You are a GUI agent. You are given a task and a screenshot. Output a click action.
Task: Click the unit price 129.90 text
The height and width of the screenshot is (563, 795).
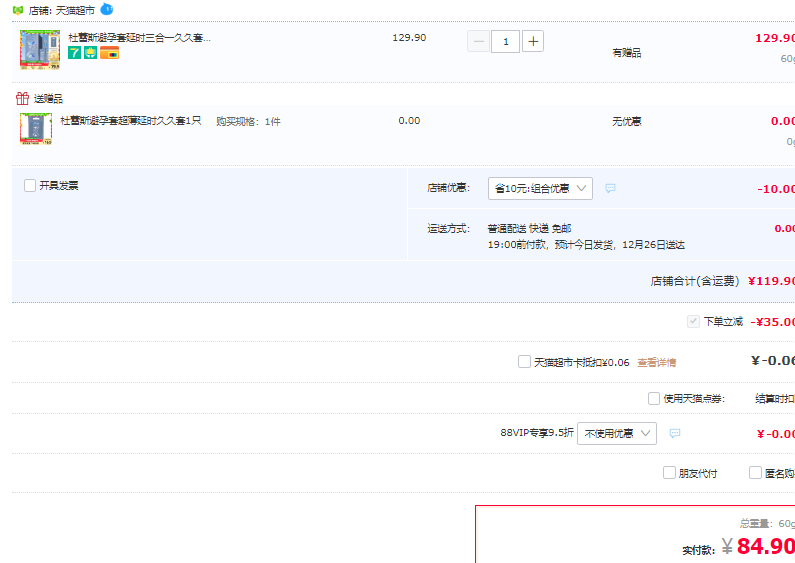pos(409,38)
